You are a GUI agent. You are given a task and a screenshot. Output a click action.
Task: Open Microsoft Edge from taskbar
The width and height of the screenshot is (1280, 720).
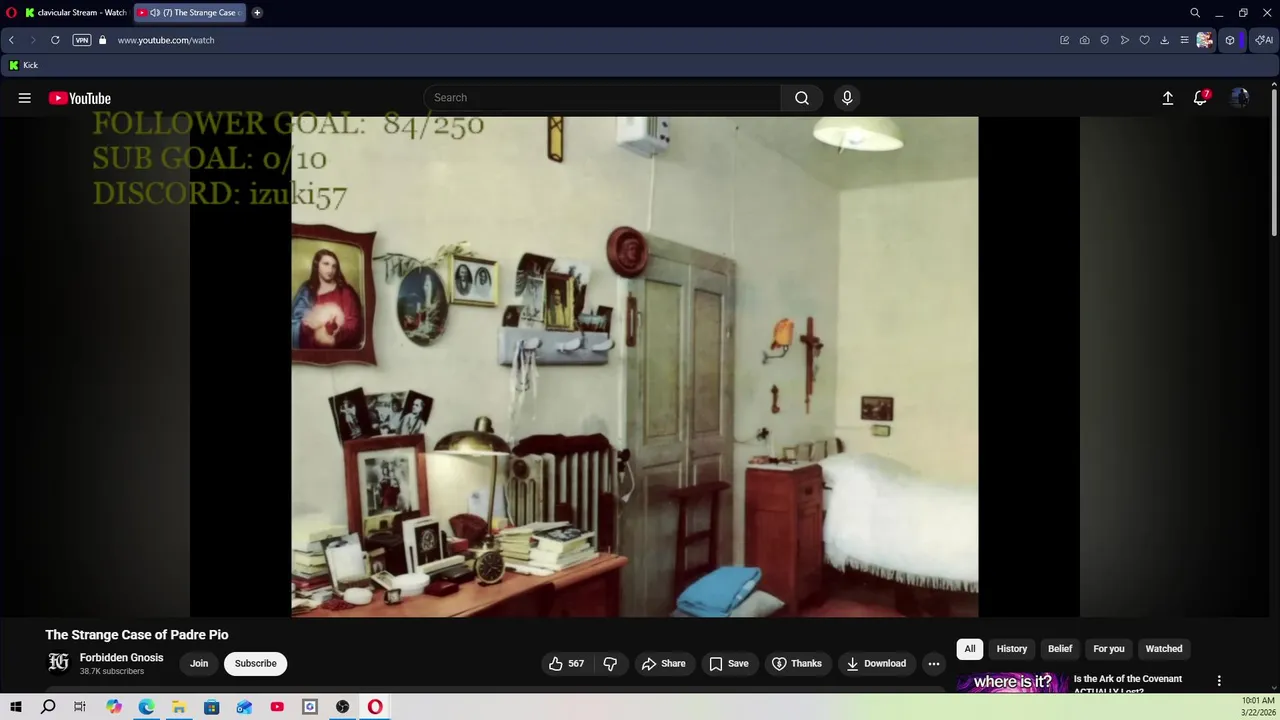click(x=146, y=707)
